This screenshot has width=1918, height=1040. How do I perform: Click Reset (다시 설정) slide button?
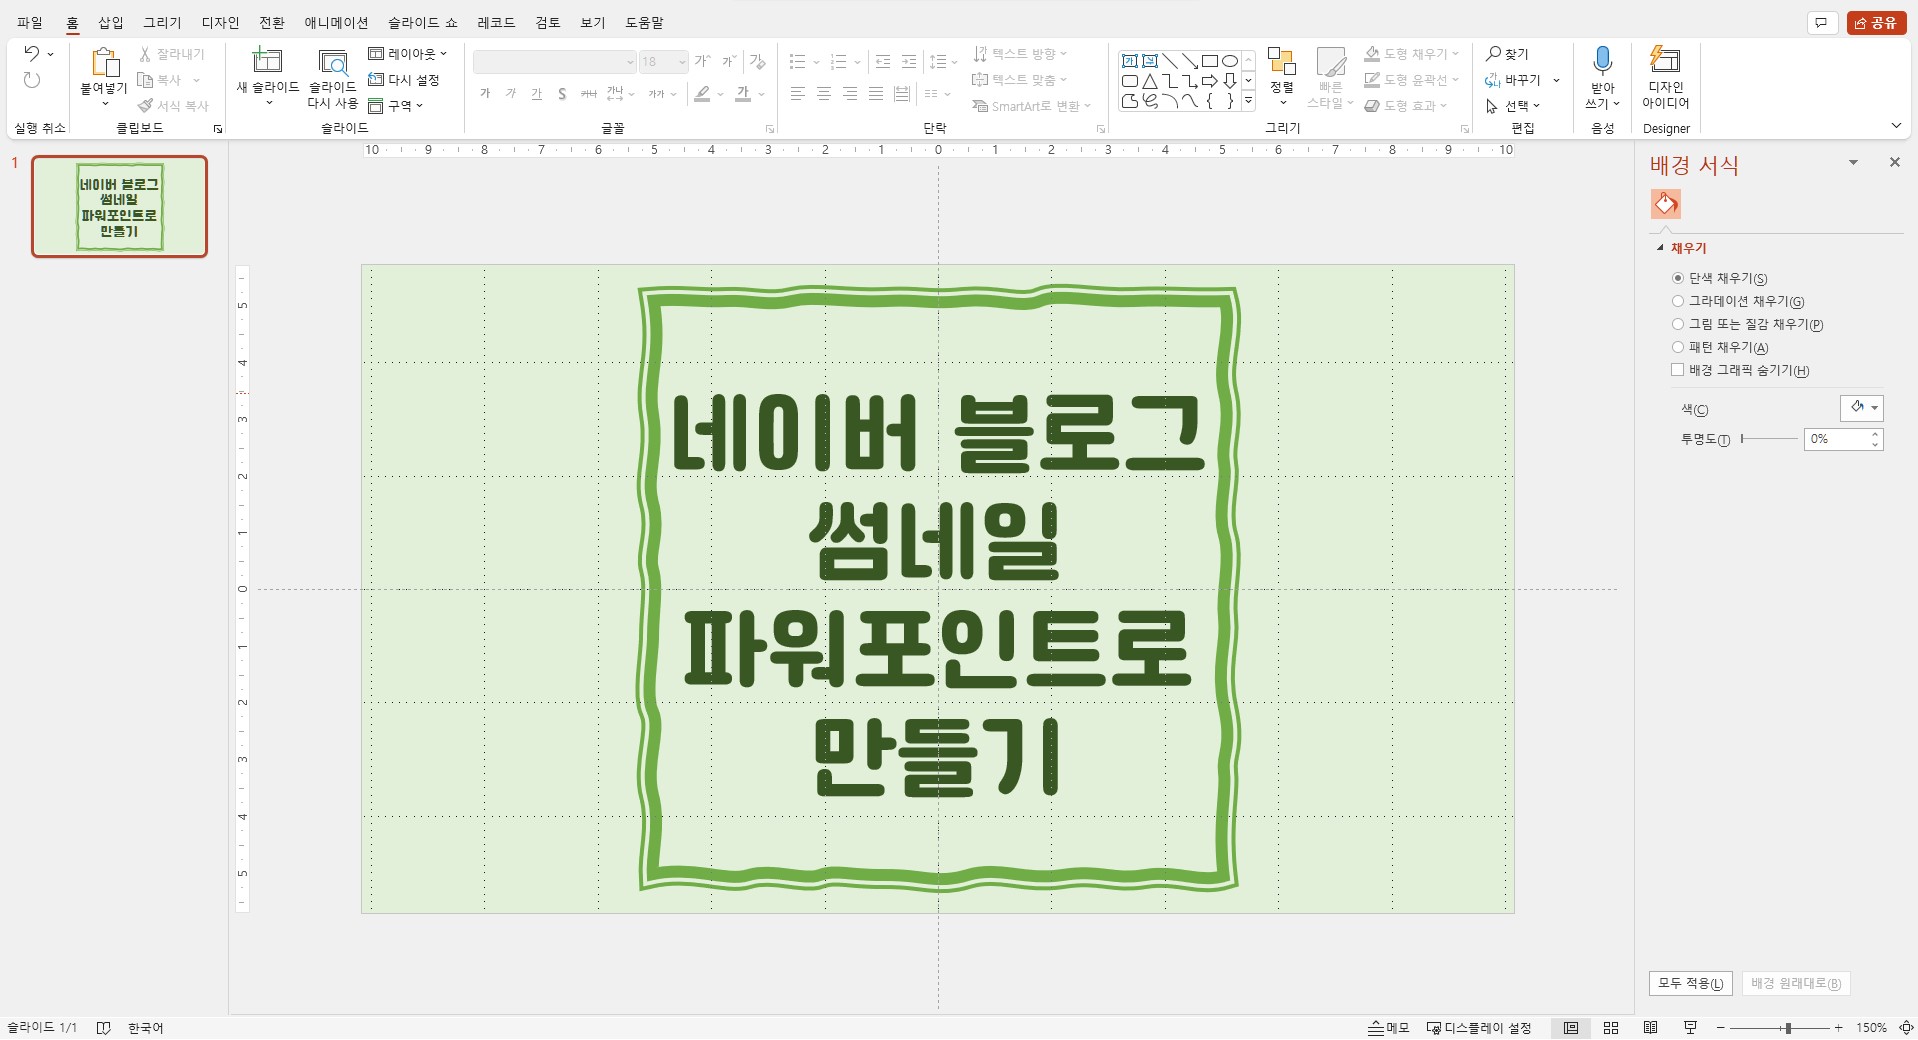click(x=404, y=80)
